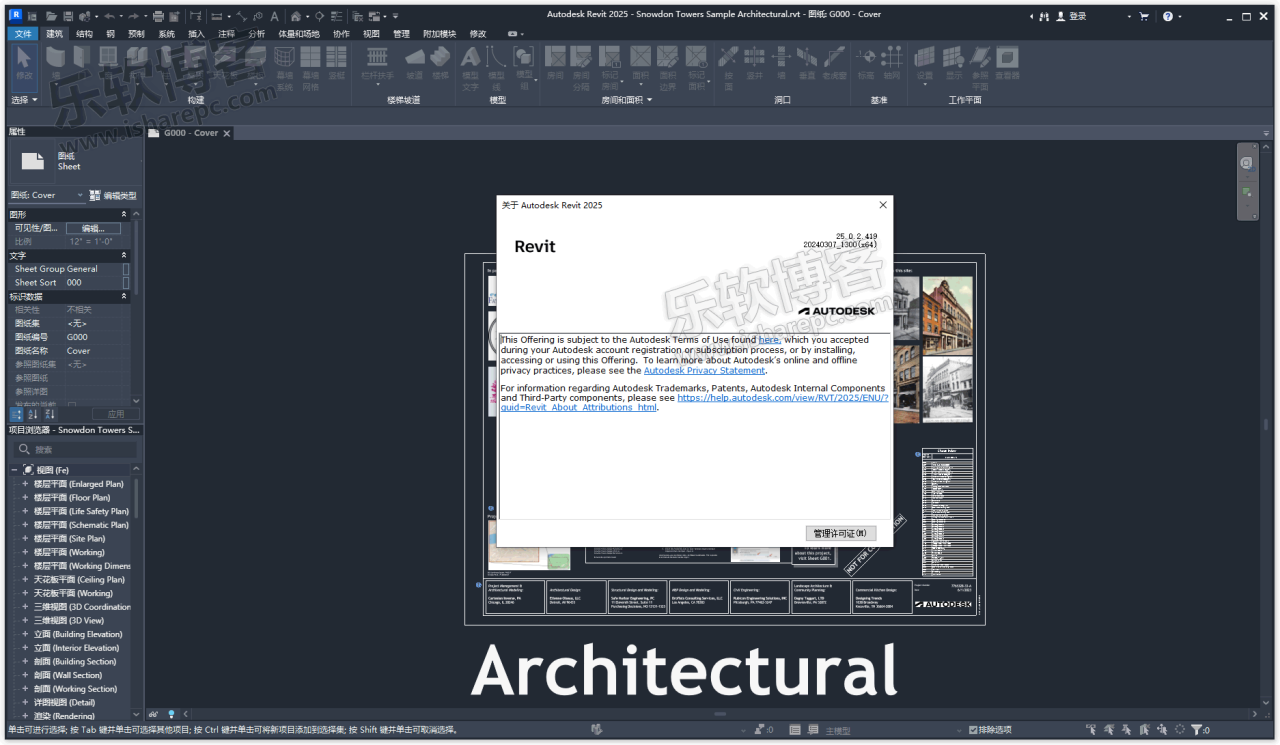This screenshot has width=1280, height=745.
Task: Open the 图纸 Cover type selector dropdown
Action: click(78, 194)
